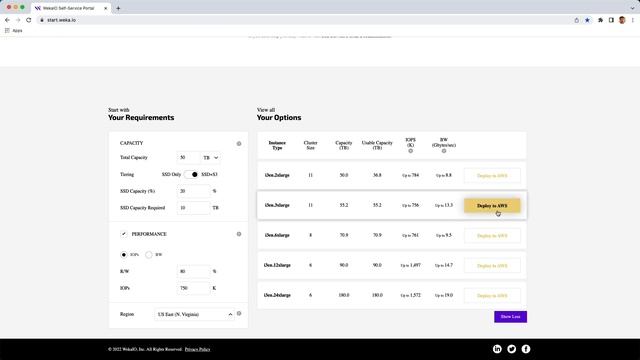The image size is (640, 360).
Task: Click the Performance section info icon
Action: pos(239,234)
